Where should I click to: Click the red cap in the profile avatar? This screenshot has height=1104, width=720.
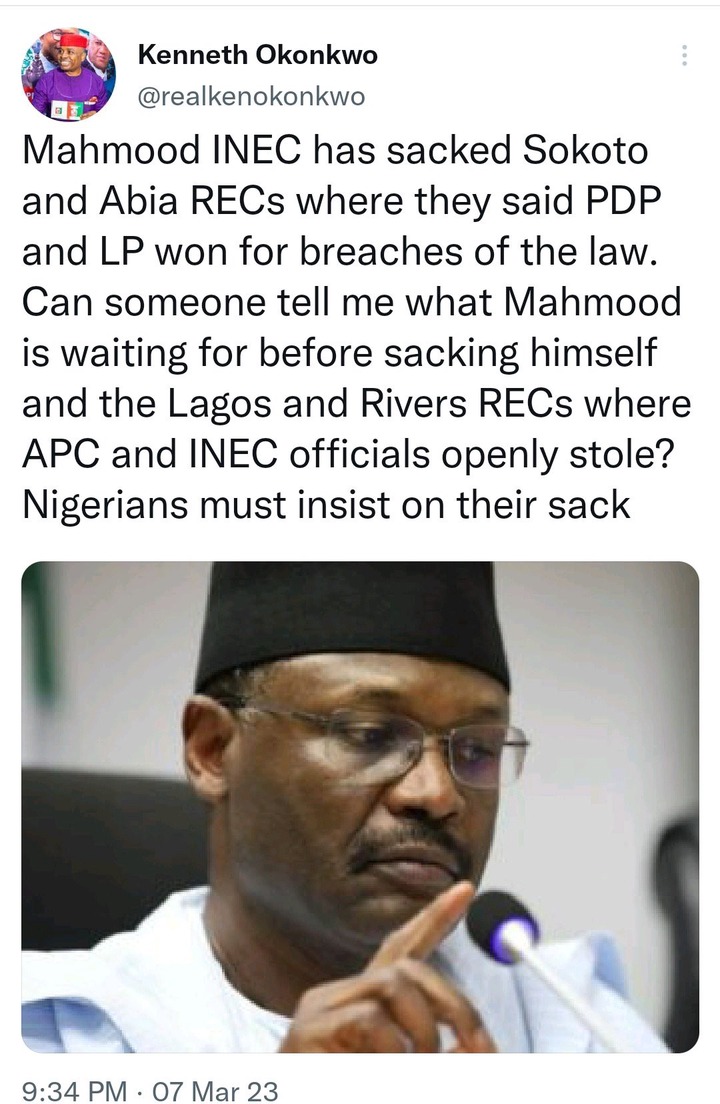(x=72, y=42)
